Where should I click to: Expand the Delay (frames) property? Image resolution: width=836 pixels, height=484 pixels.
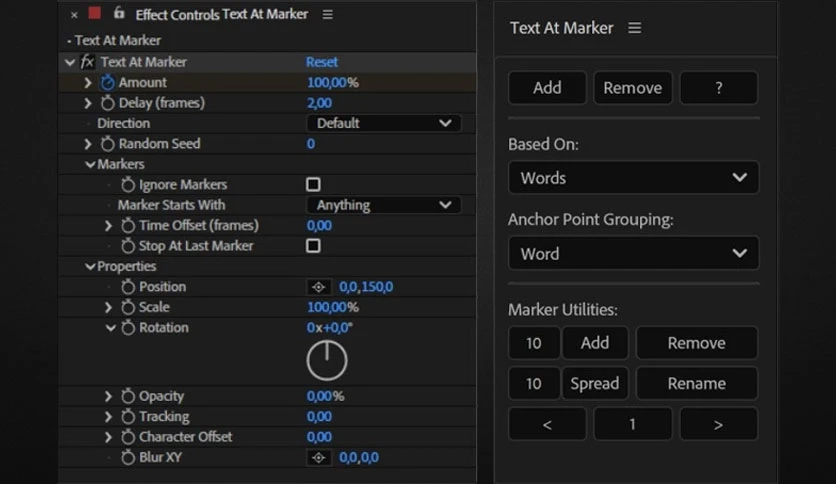[88, 103]
